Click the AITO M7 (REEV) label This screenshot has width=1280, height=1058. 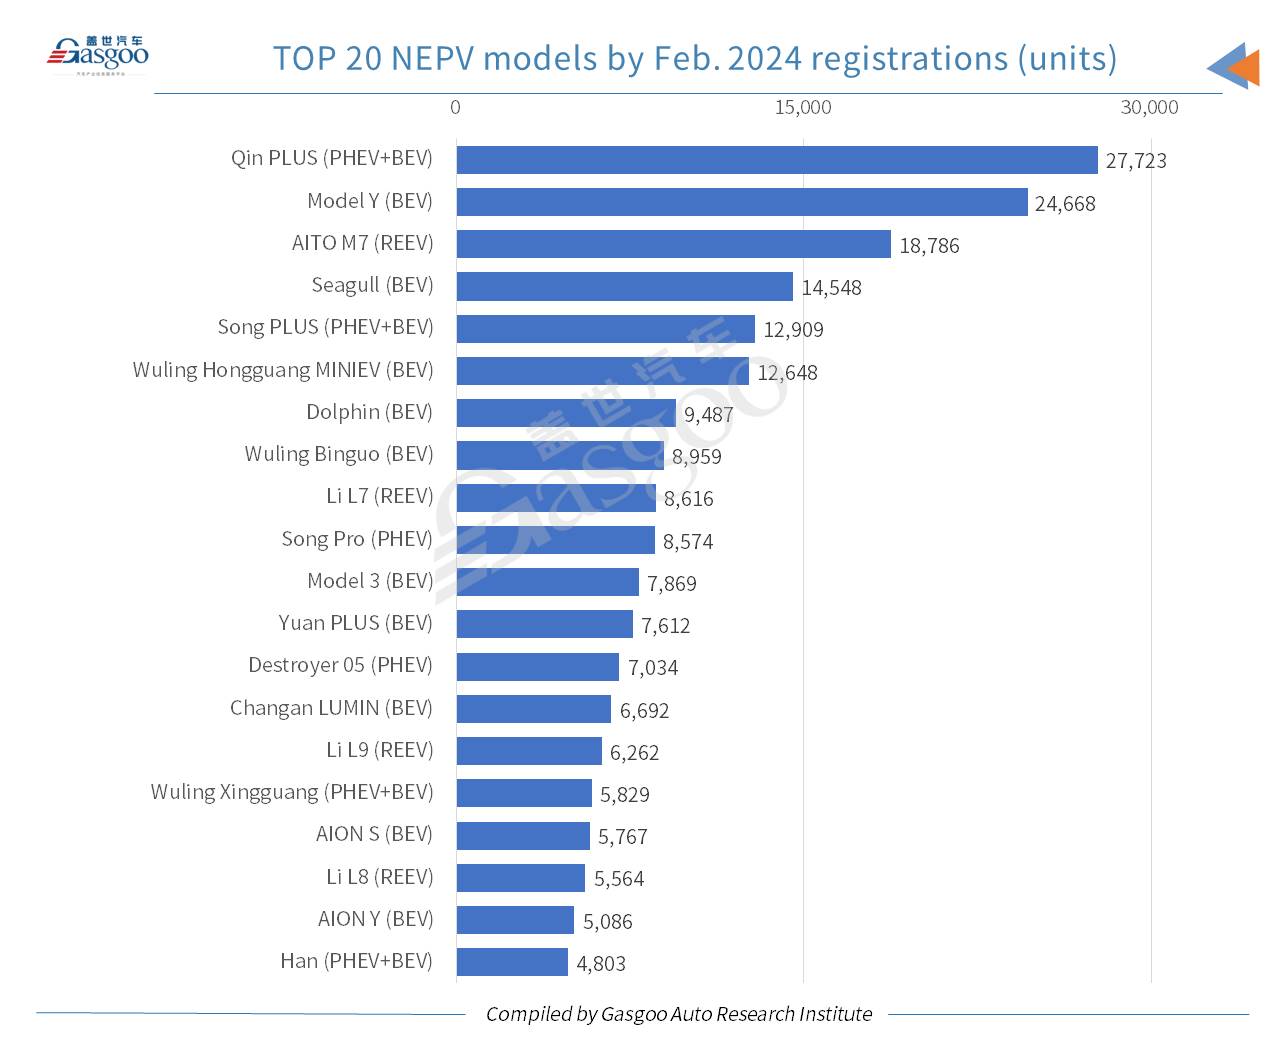[363, 243]
